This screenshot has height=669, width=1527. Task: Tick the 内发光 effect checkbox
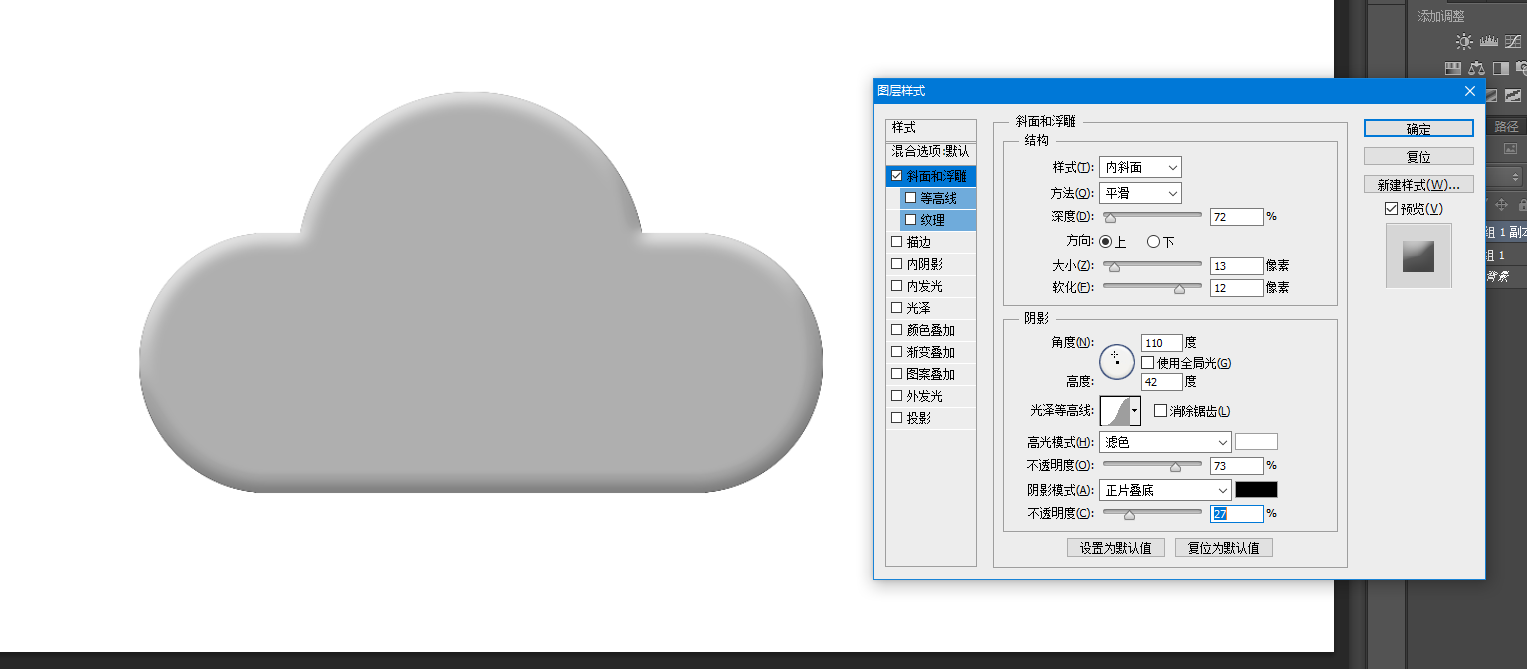896,286
